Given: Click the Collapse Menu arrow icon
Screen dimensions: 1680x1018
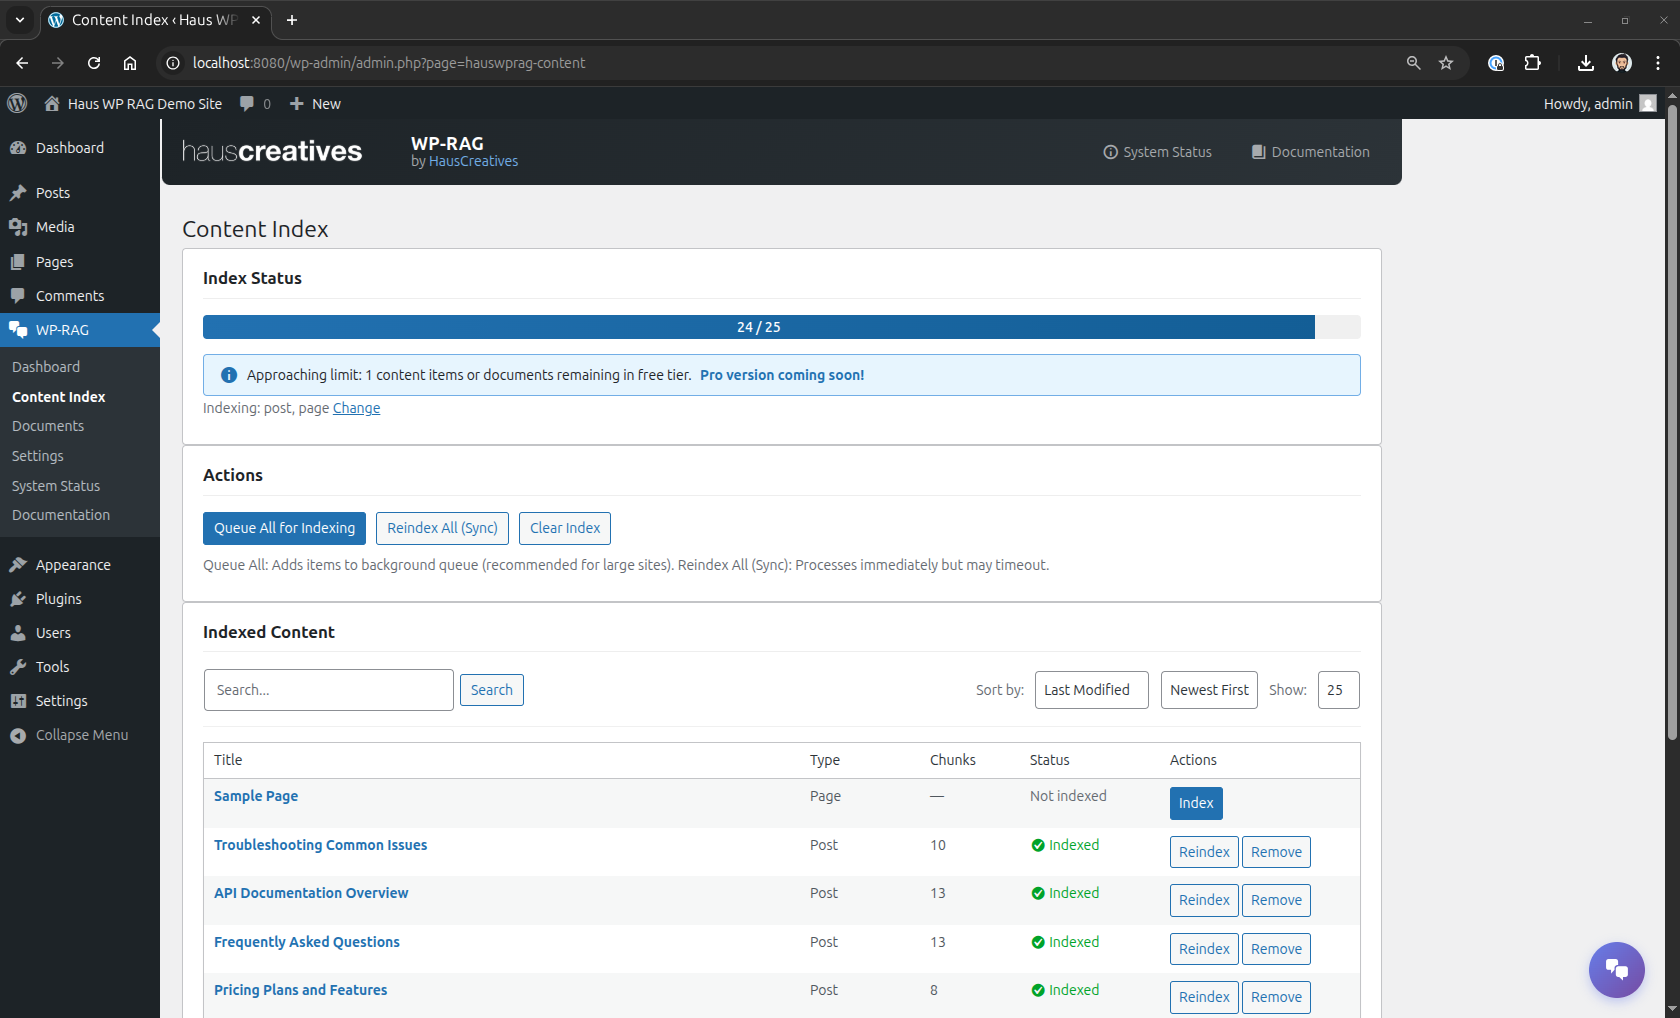Looking at the screenshot, I should coord(18,735).
